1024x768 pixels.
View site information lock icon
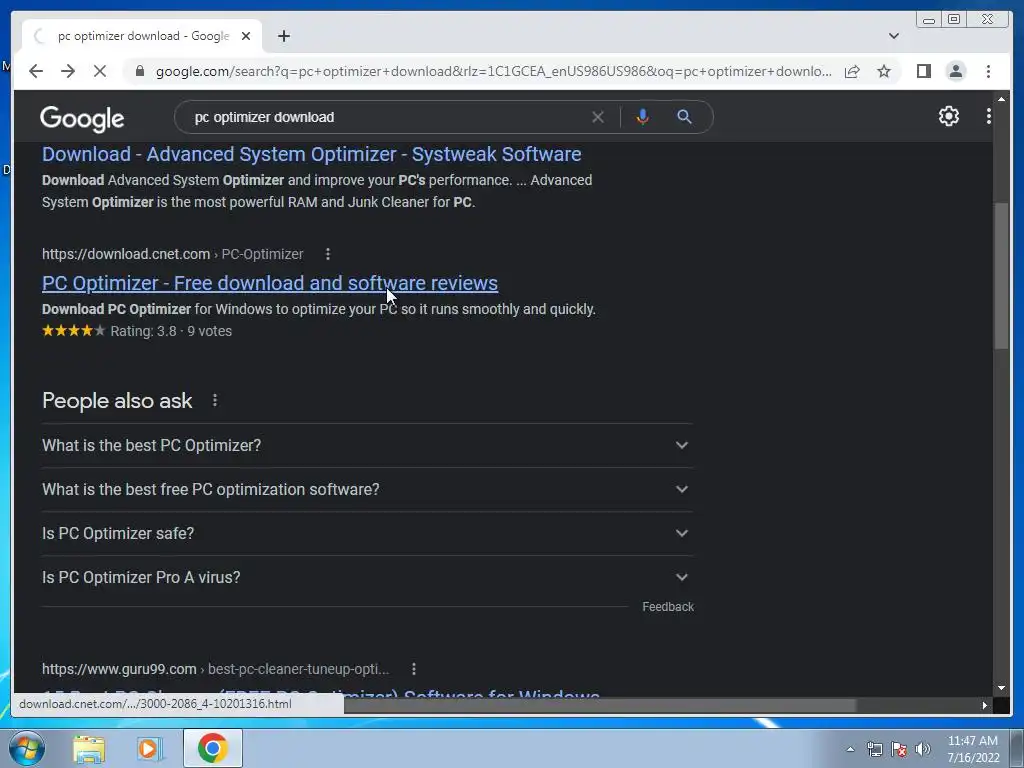(x=140, y=71)
